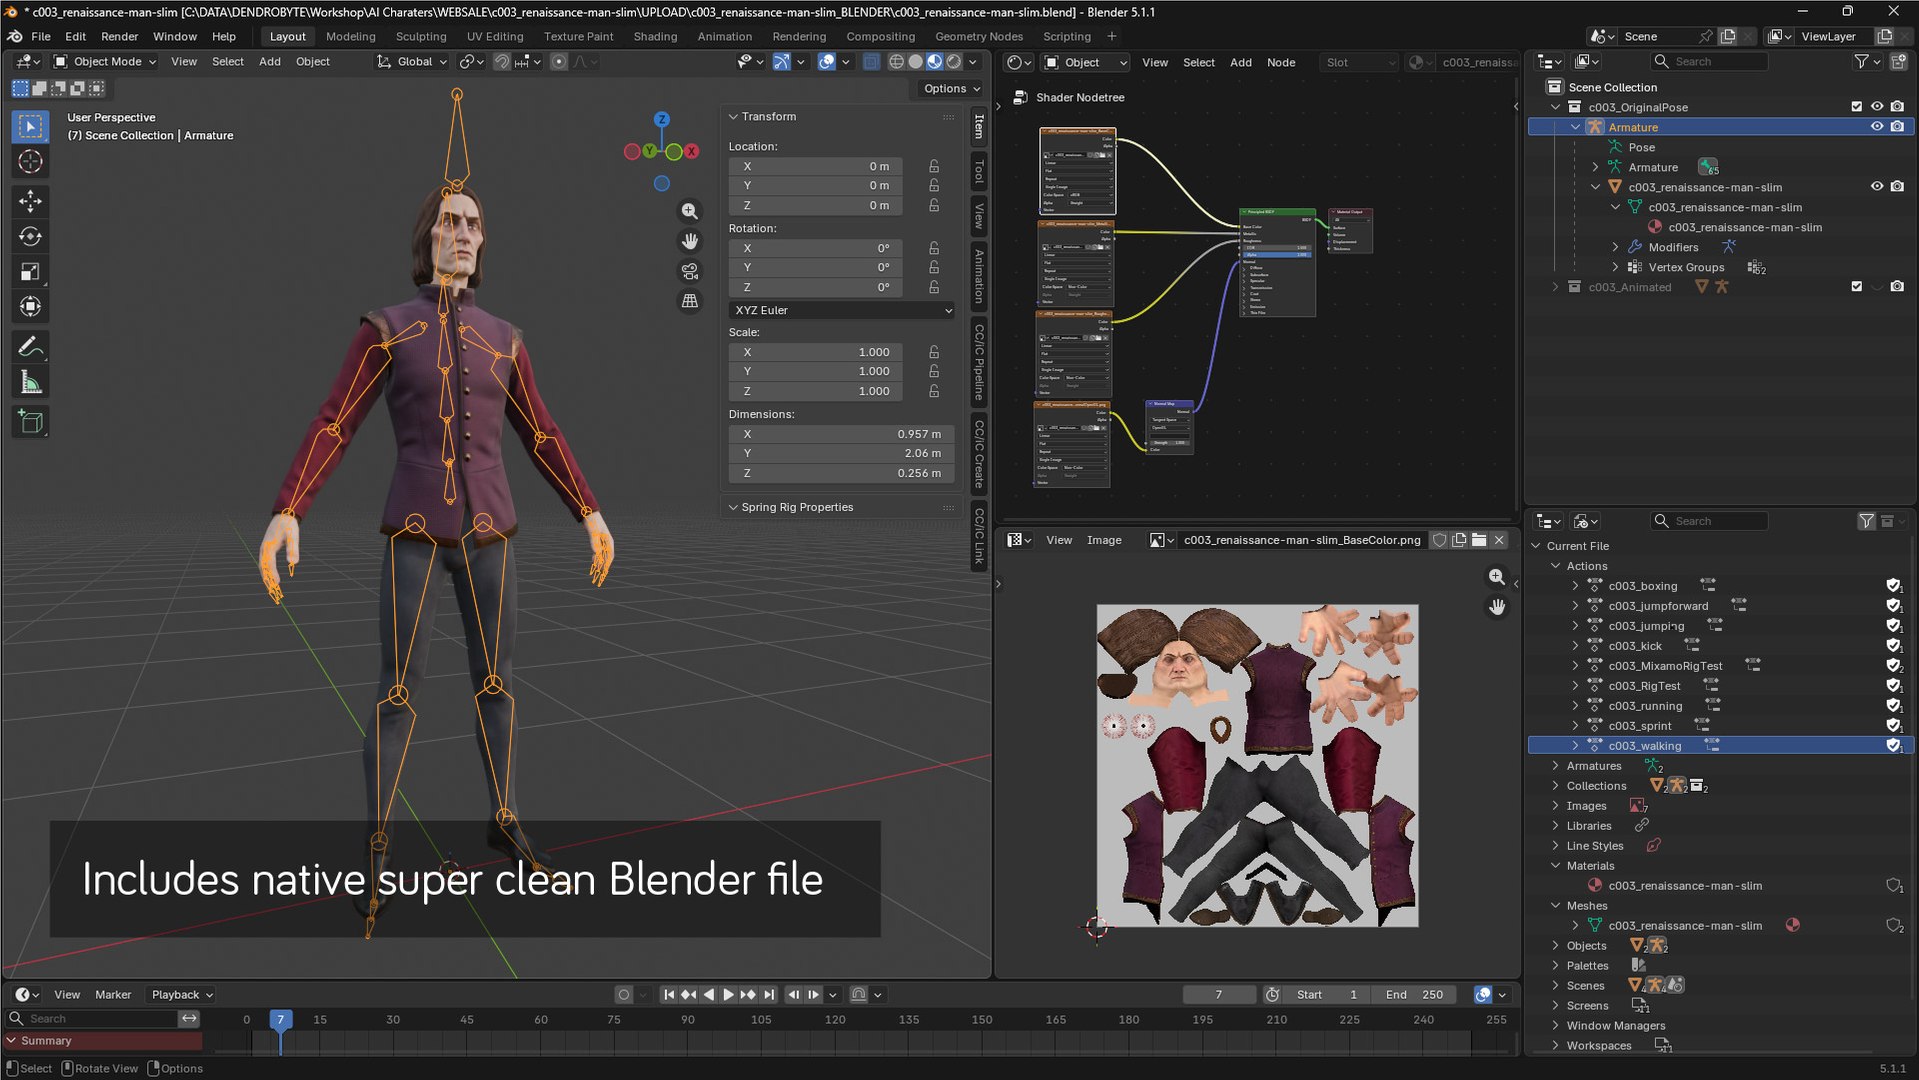Open sidebar Tool tab

click(x=979, y=172)
